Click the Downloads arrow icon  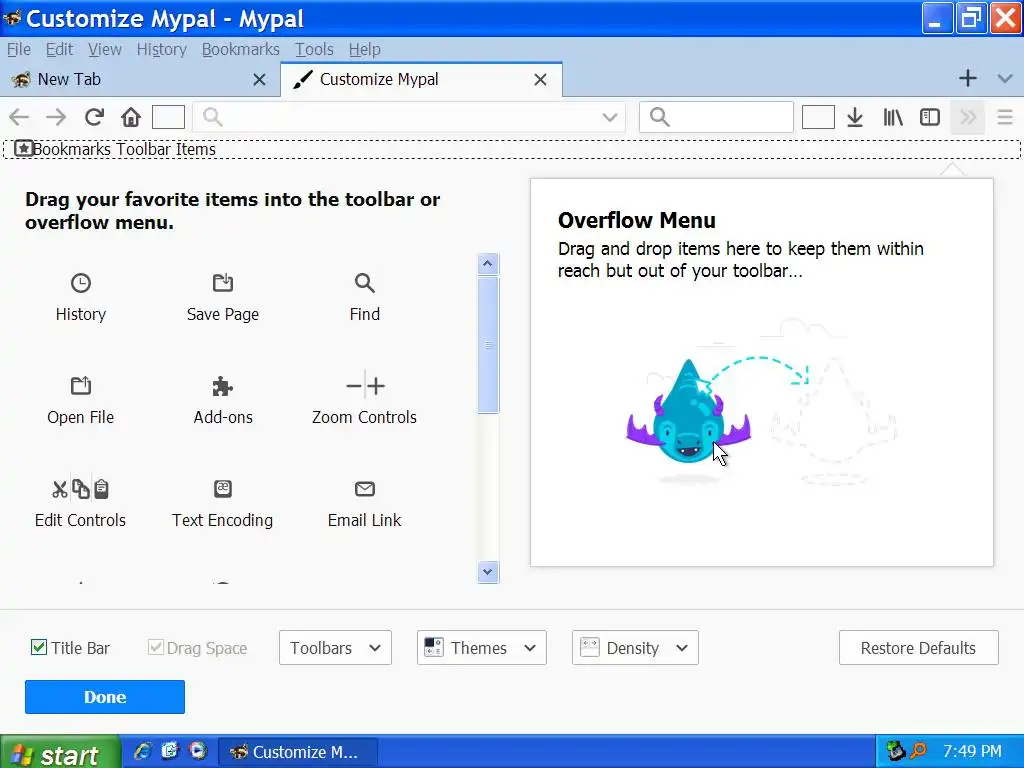[x=855, y=118]
